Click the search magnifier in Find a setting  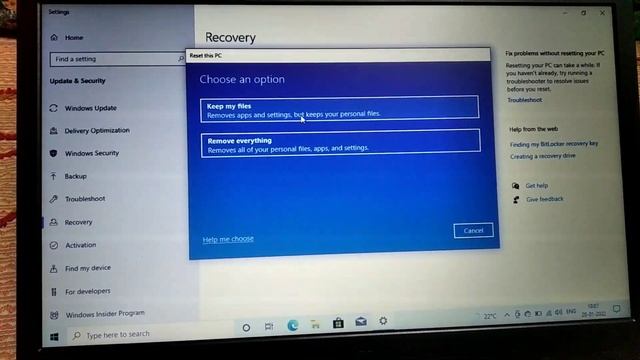pyautogui.click(x=181, y=59)
